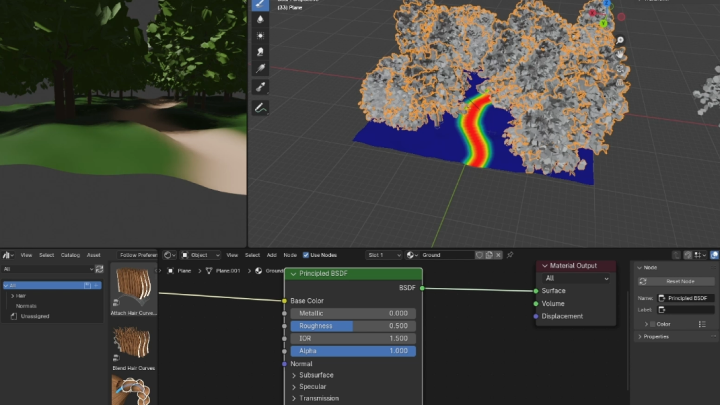Select the Unassigned catalog
720x405 pixels.
click(35, 316)
